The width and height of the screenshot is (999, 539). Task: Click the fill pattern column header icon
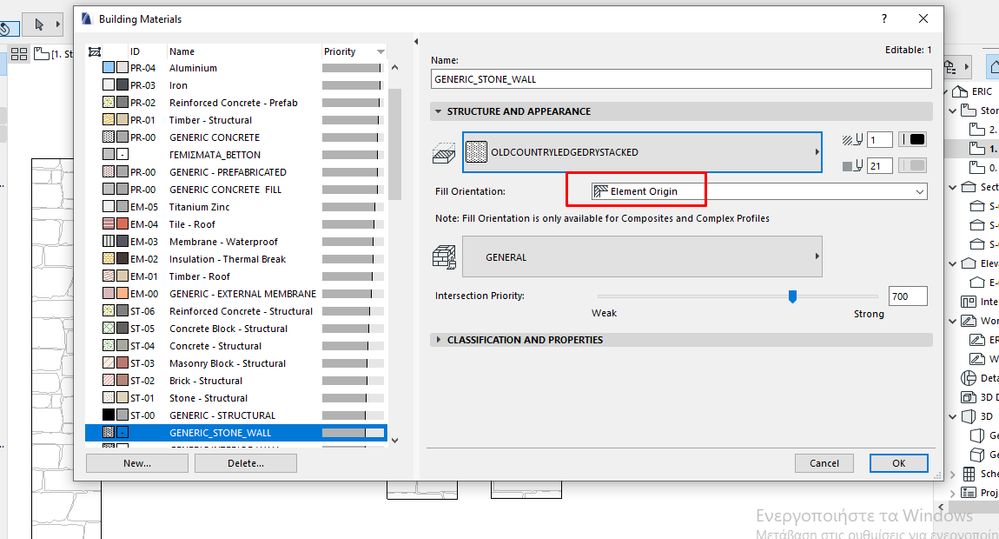coord(95,52)
